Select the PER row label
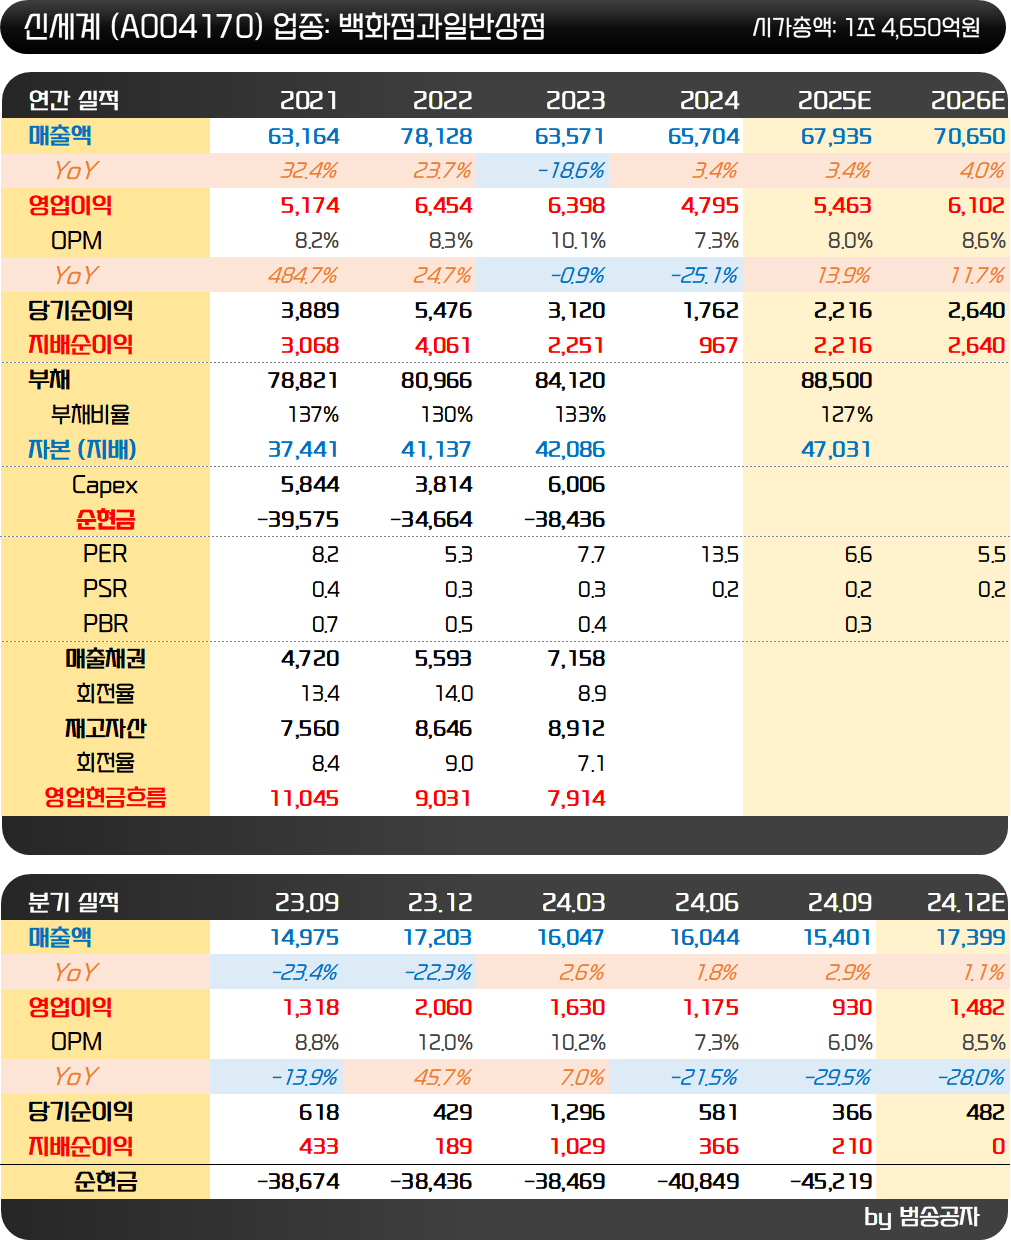This screenshot has width=1011, height=1240. click(106, 554)
